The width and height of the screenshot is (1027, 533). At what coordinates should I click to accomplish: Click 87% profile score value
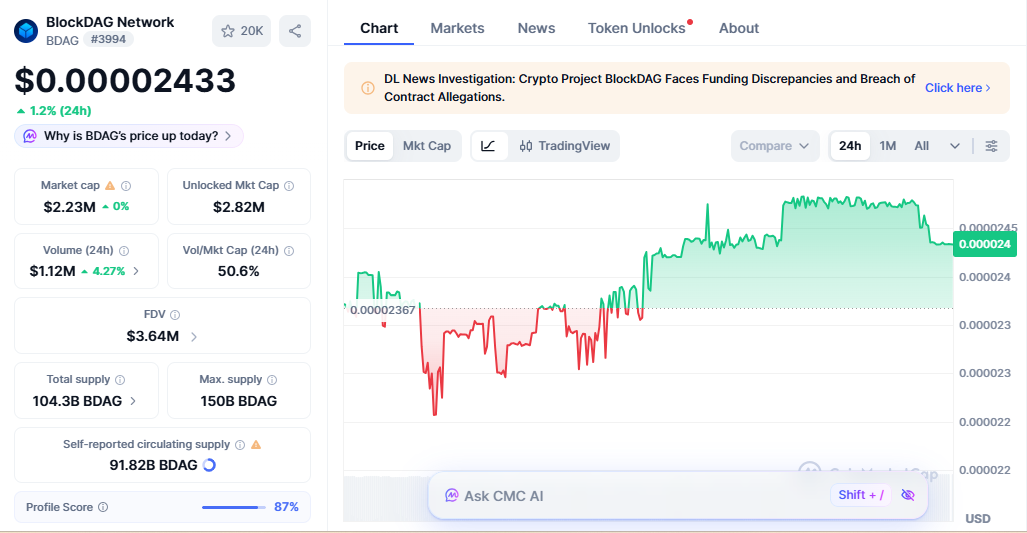click(x=286, y=507)
